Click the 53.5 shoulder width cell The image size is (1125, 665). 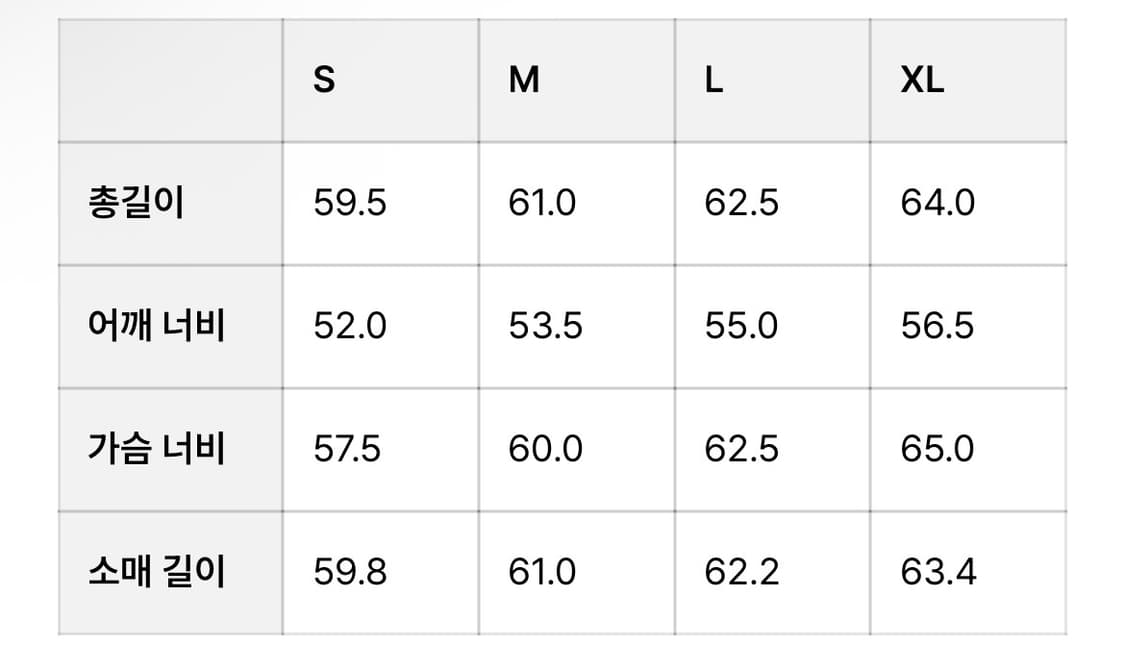click(x=576, y=327)
